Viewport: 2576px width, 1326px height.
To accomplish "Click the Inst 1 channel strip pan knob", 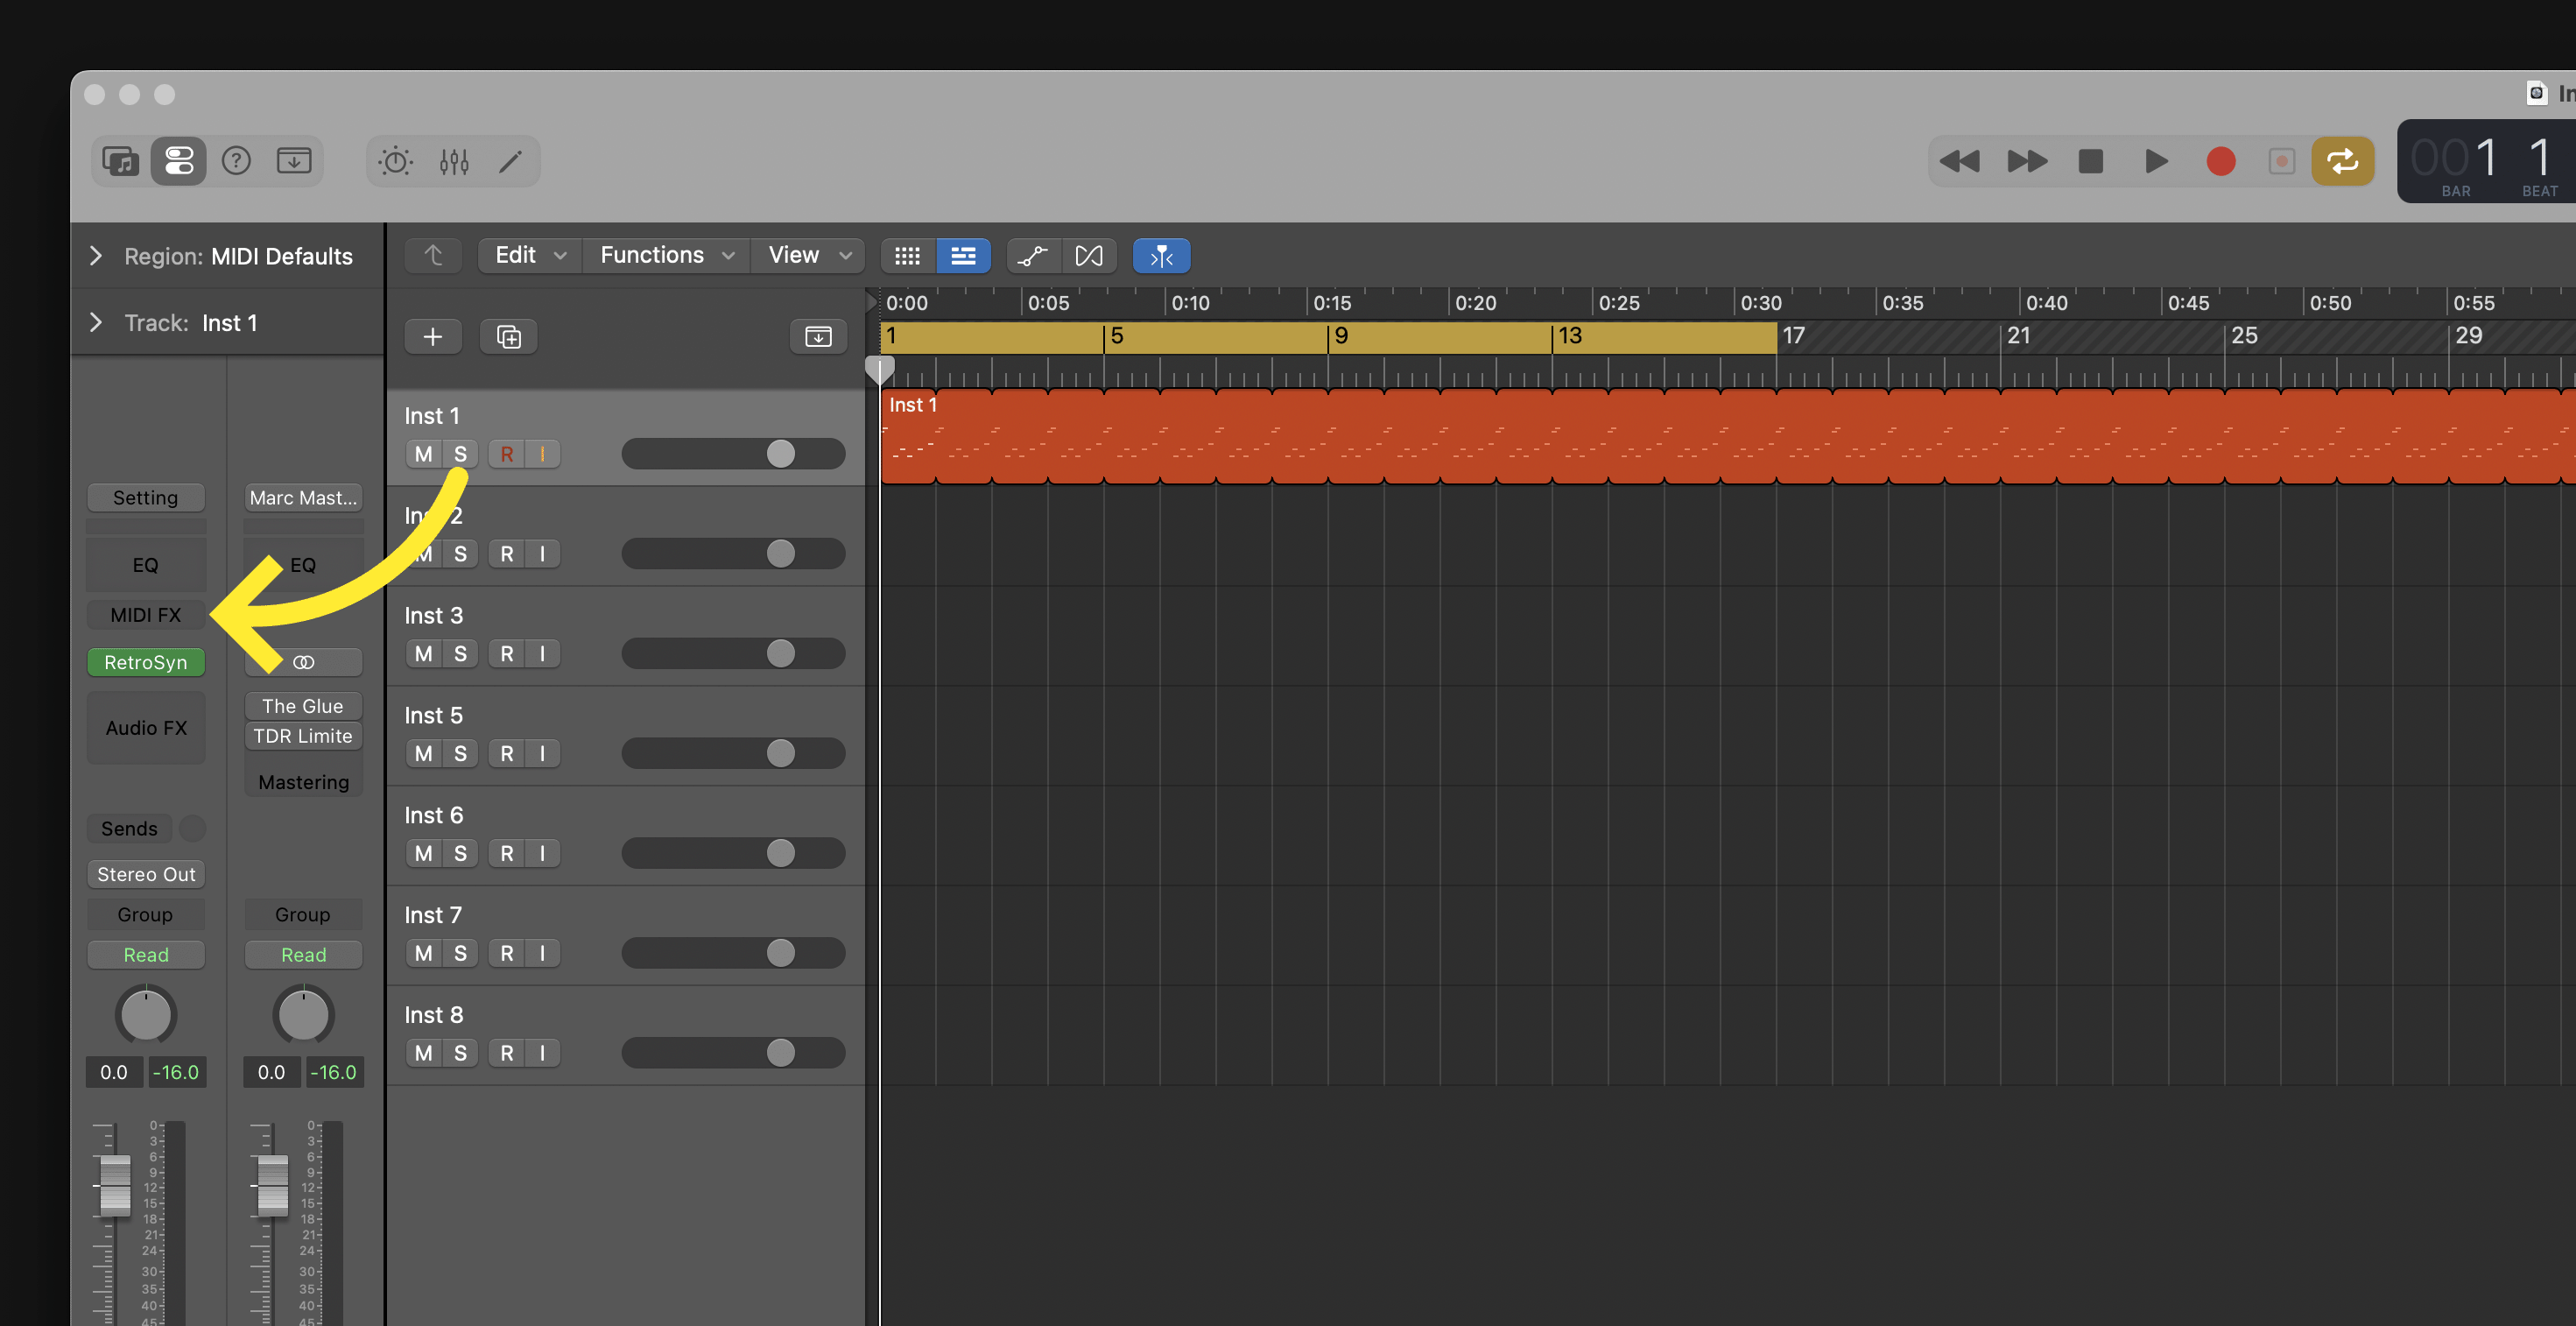I will pos(146,1015).
